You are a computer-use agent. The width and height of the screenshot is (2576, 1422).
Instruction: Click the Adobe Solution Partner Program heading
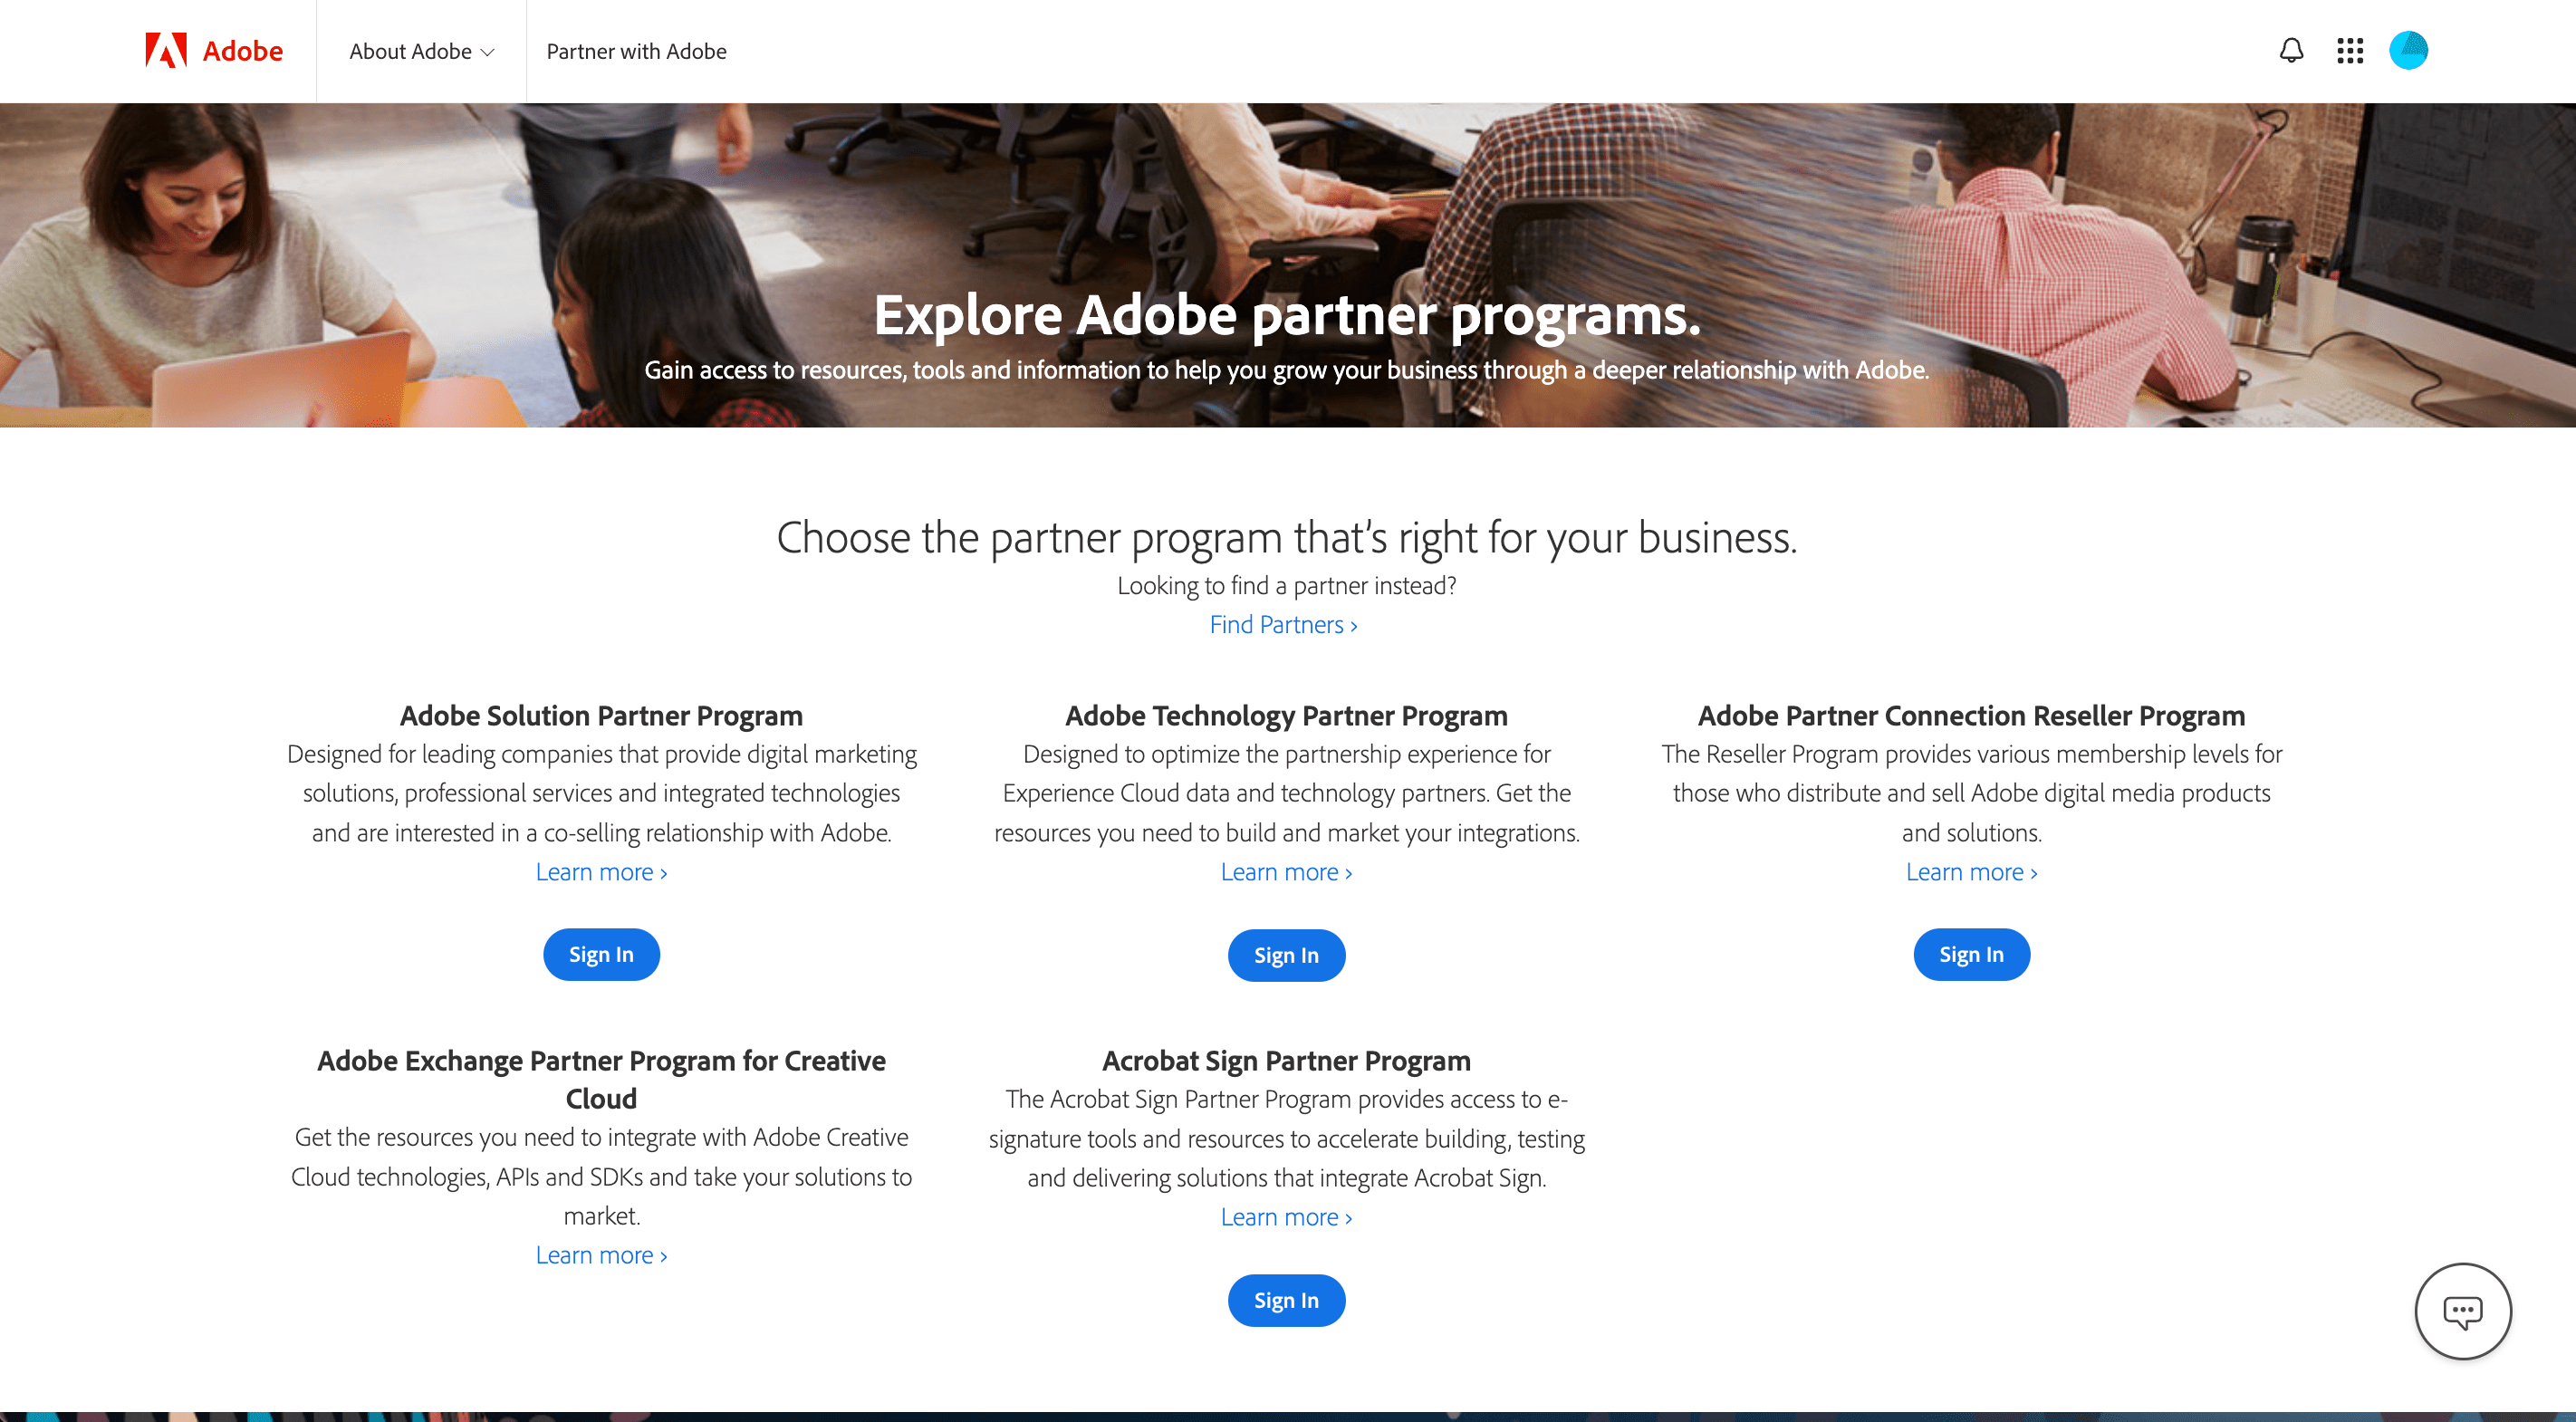601,716
